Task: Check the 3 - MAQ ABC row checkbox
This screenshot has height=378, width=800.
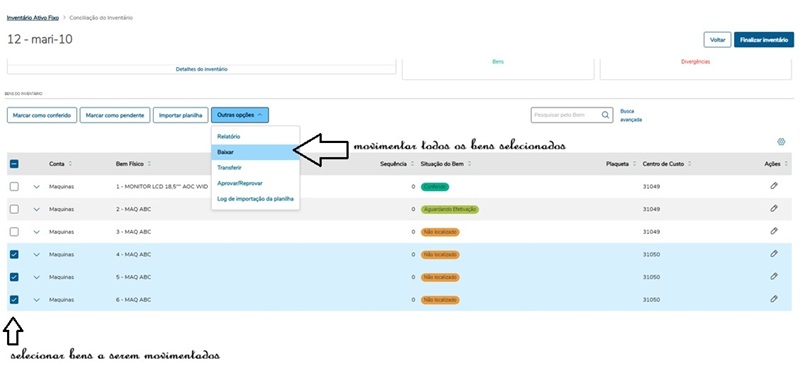Action: 14,232
